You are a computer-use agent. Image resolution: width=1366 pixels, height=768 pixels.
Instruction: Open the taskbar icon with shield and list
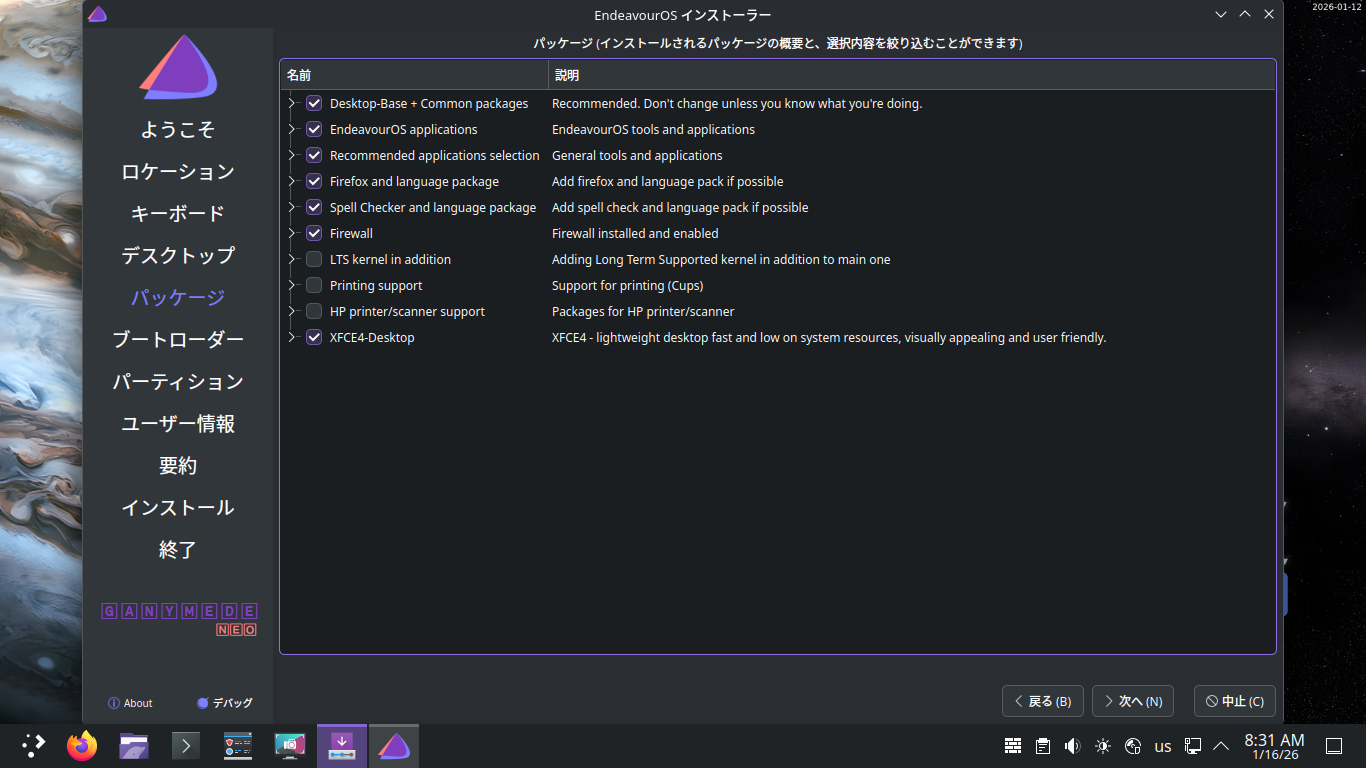tap(238, 746)
